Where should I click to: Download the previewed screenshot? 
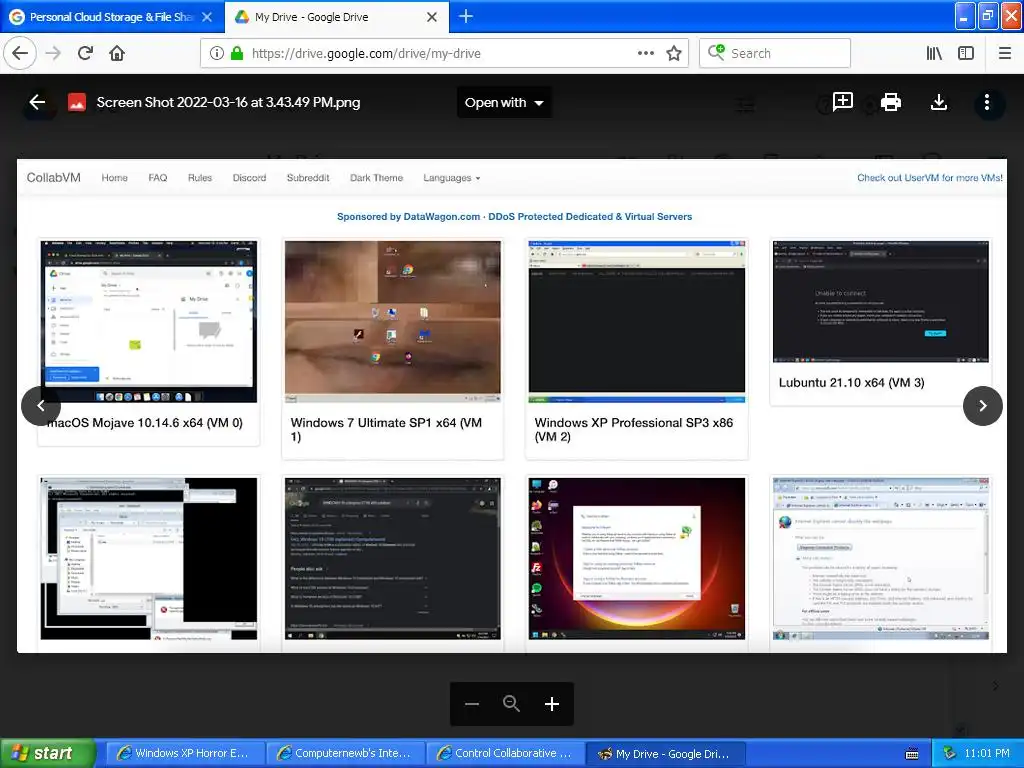tap(938, 102)
